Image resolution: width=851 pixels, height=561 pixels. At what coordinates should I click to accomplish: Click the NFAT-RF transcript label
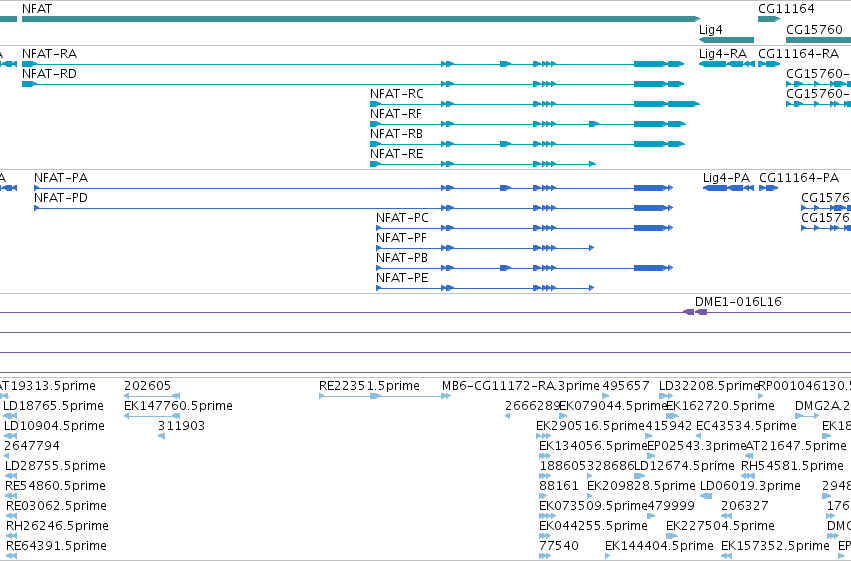(x=396, y=114)
